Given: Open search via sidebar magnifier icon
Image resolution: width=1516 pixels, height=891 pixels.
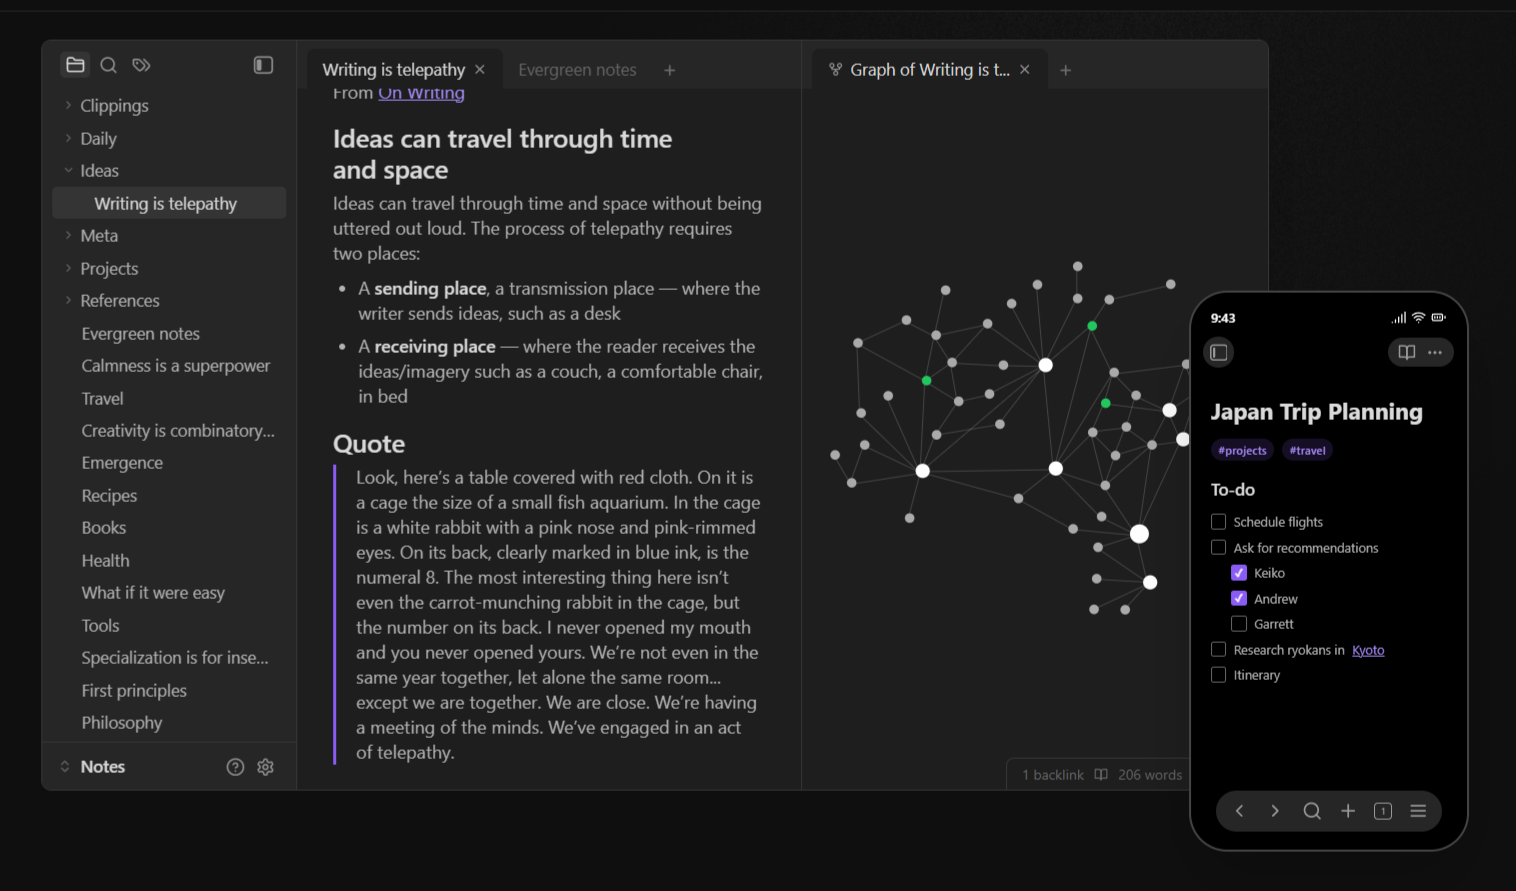Looking at the screenshot, I should pos(109,65).
